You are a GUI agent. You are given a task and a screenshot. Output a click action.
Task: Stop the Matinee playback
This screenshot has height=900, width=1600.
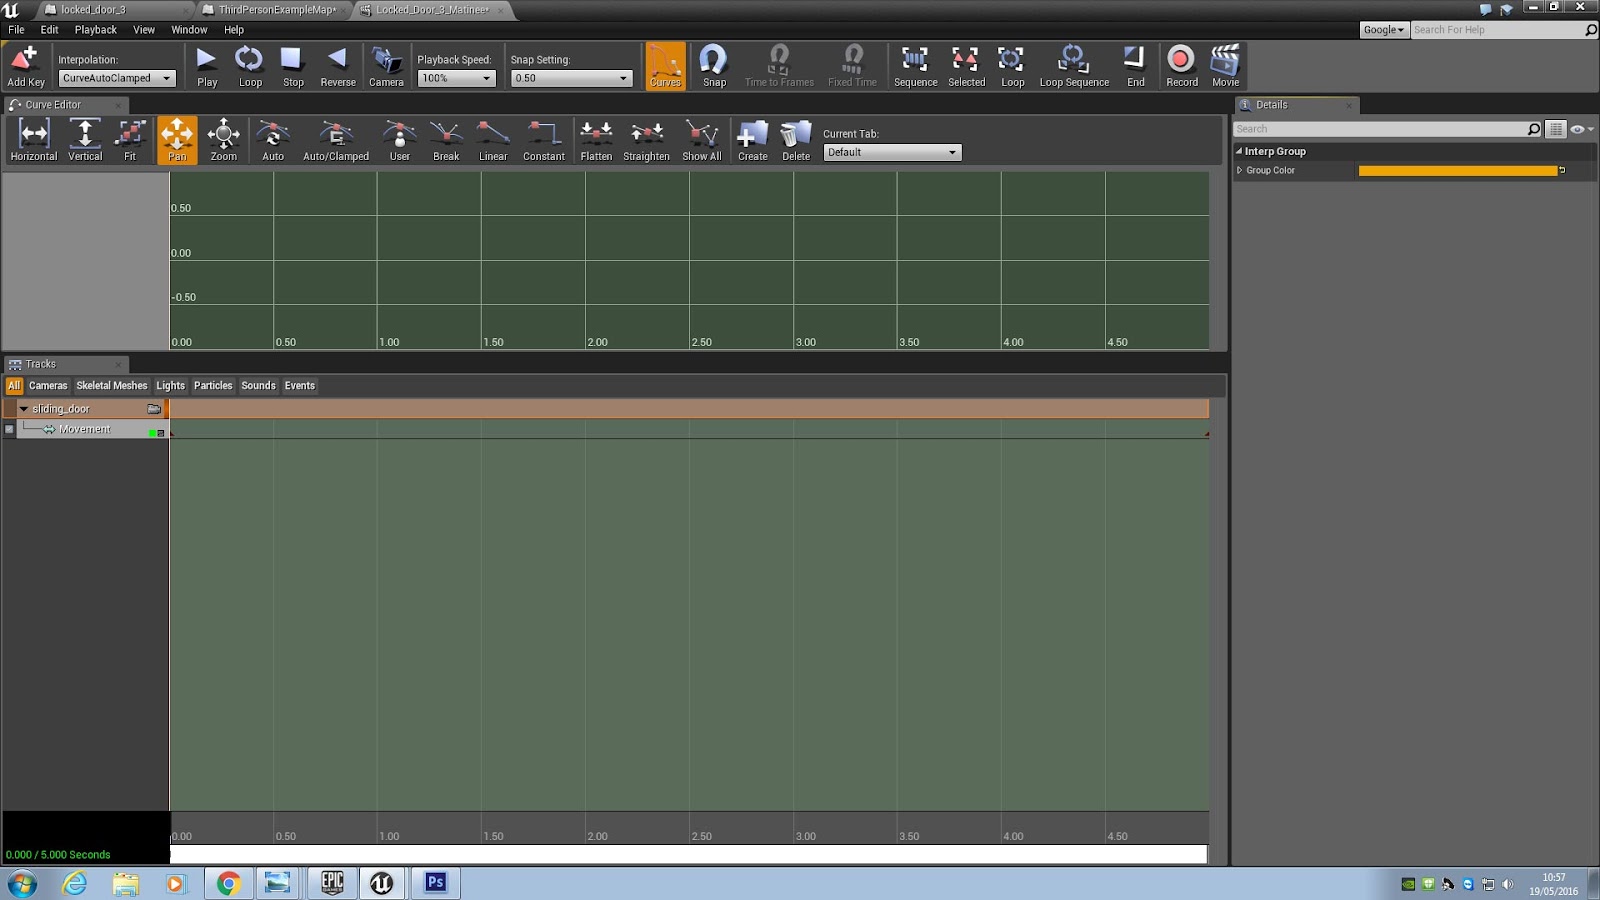(x=293, y=66)
